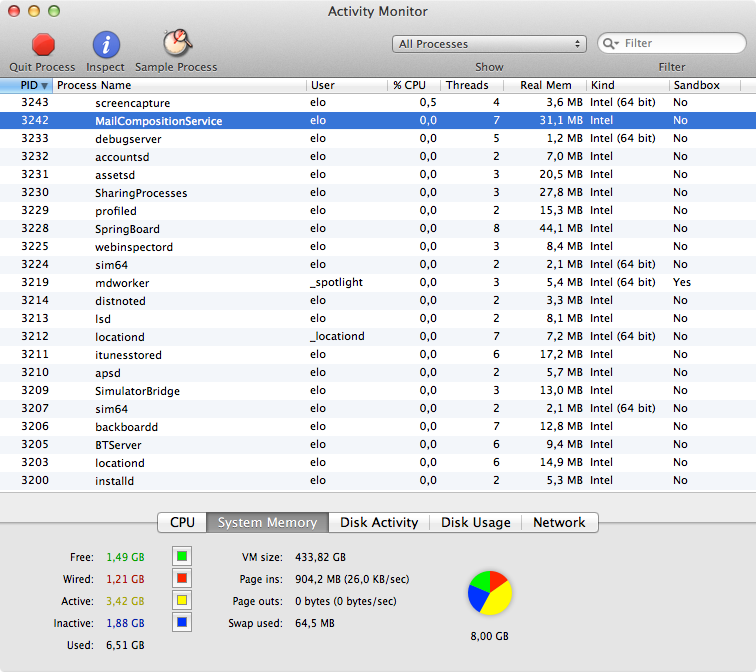Select the SpringBoard process row

[127, 229]
